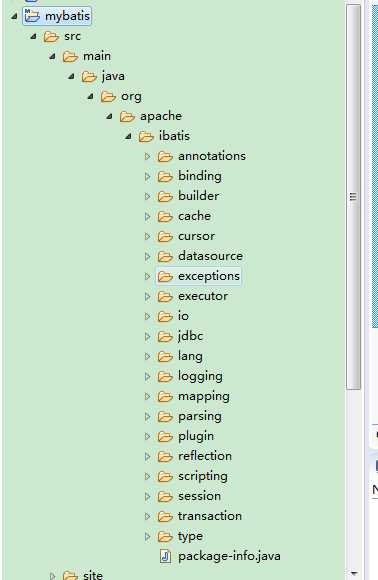Click the cache folder icon
The width and height of the screenshot is (378, 580).
[165, 216]
